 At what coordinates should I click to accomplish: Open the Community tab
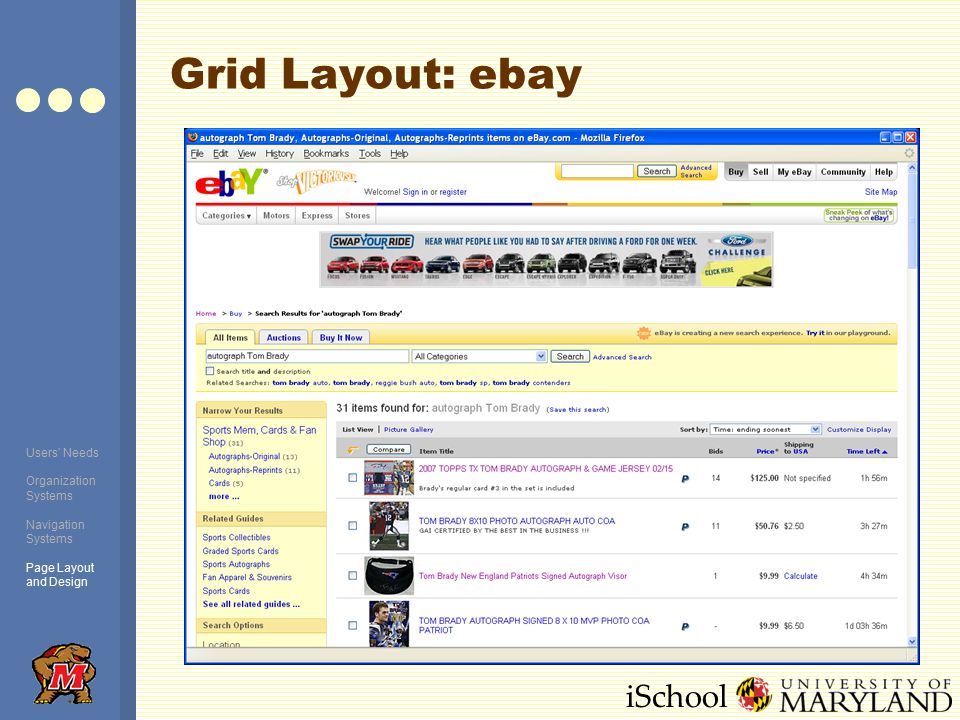tap(843, 172)
